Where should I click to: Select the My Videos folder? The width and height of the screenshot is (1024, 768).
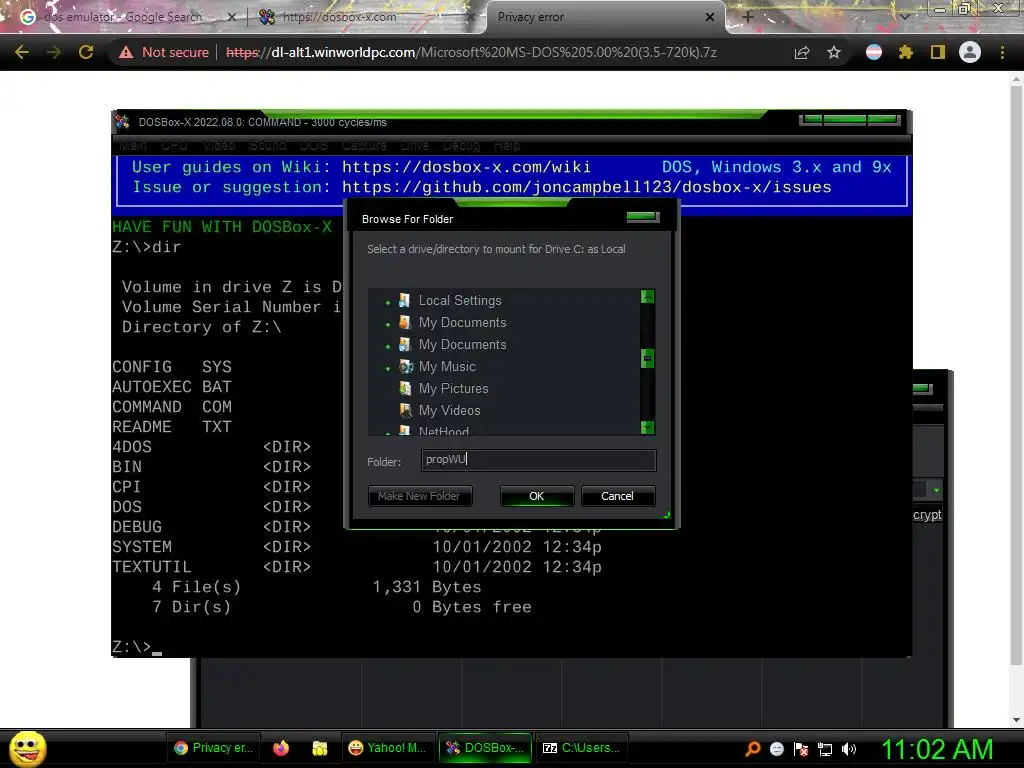449,410
